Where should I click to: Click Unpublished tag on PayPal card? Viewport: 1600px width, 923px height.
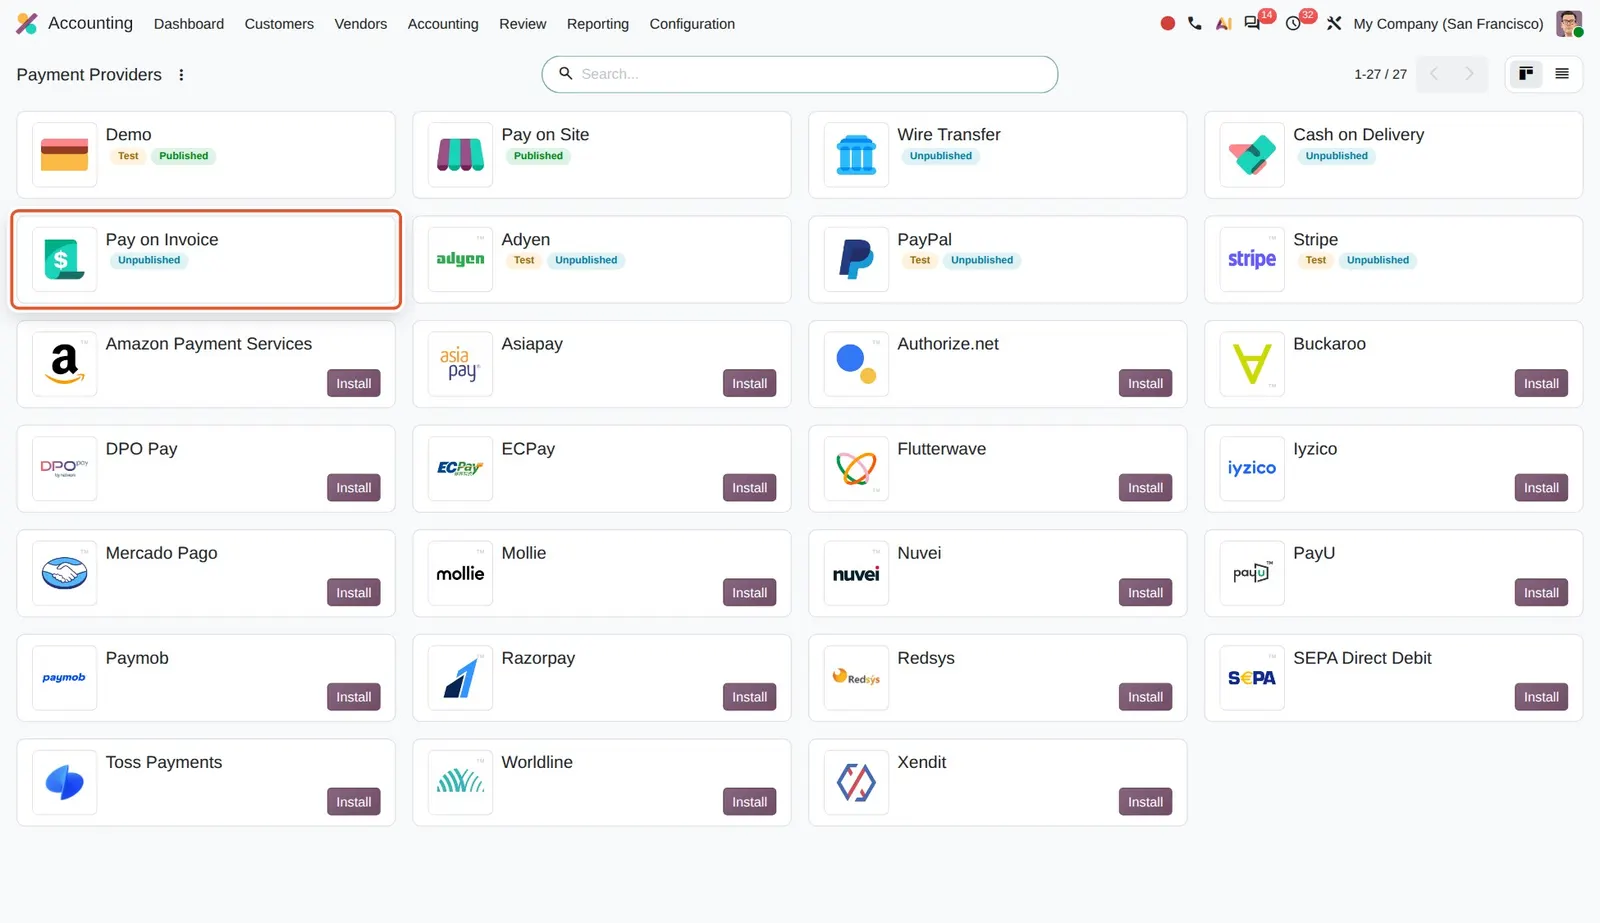pos(981,260)
